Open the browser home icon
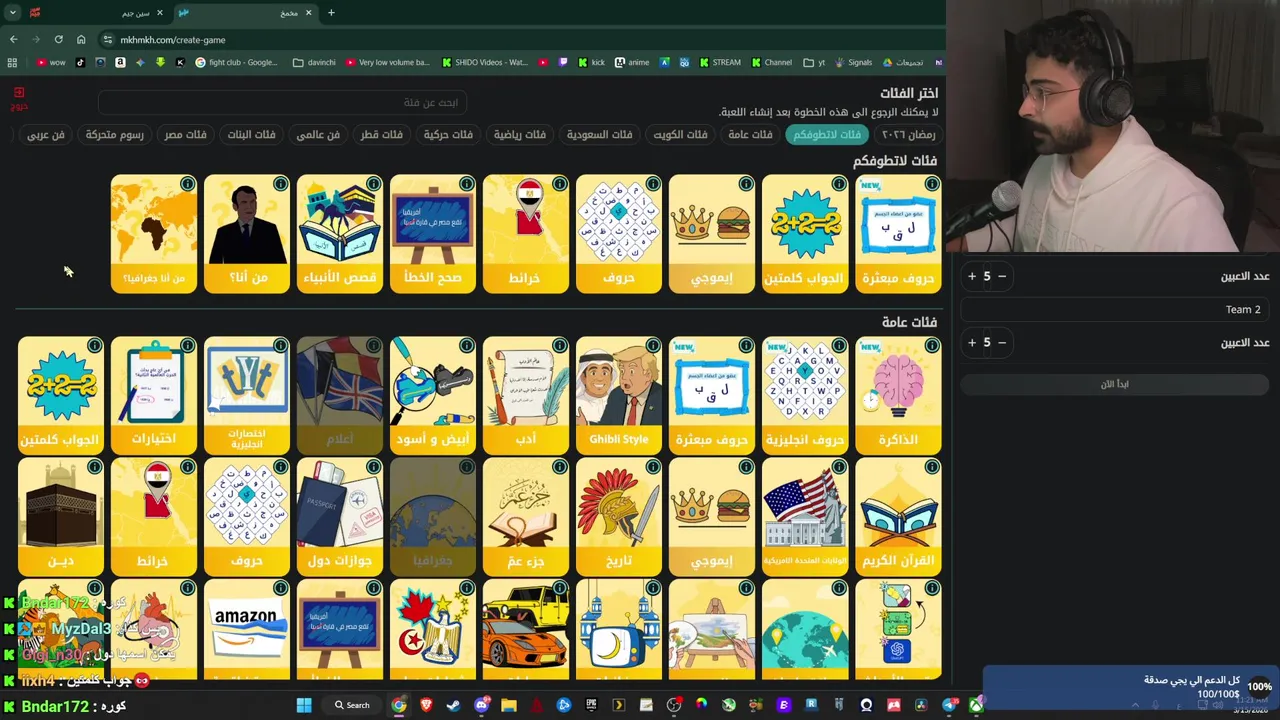The width and height of the screenshot is (1280, 720). coord(81,40)
